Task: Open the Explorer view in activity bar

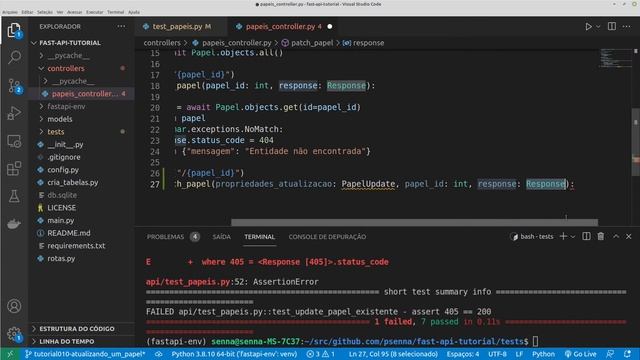Action: tap(14, 31)
